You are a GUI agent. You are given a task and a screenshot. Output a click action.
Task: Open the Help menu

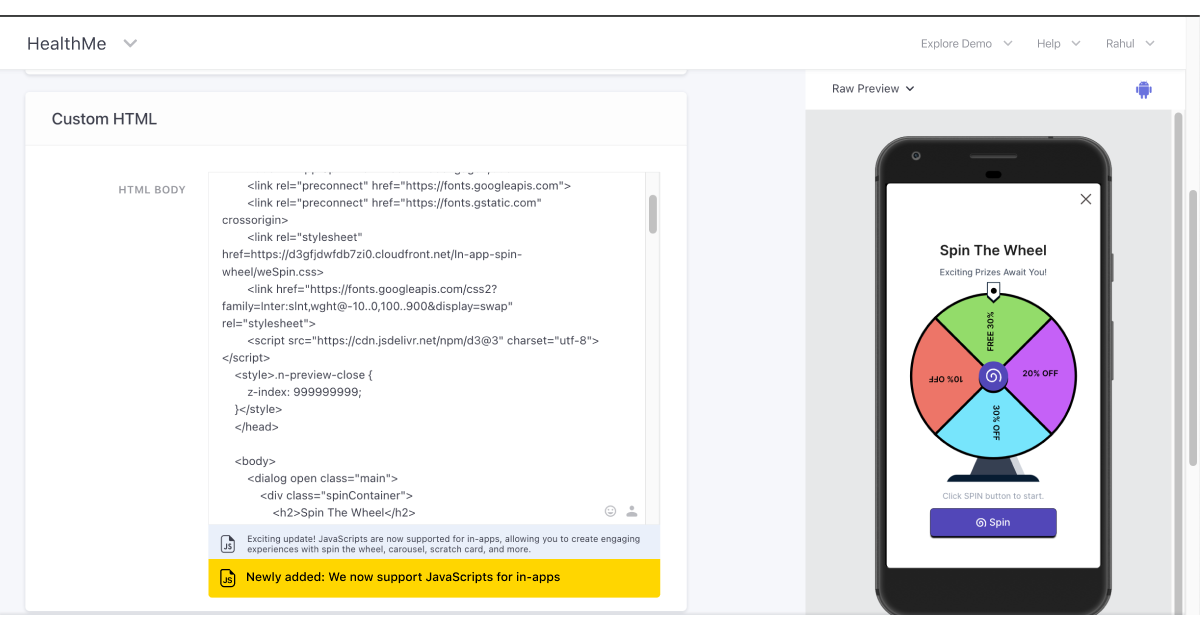tap(1056, 43)
